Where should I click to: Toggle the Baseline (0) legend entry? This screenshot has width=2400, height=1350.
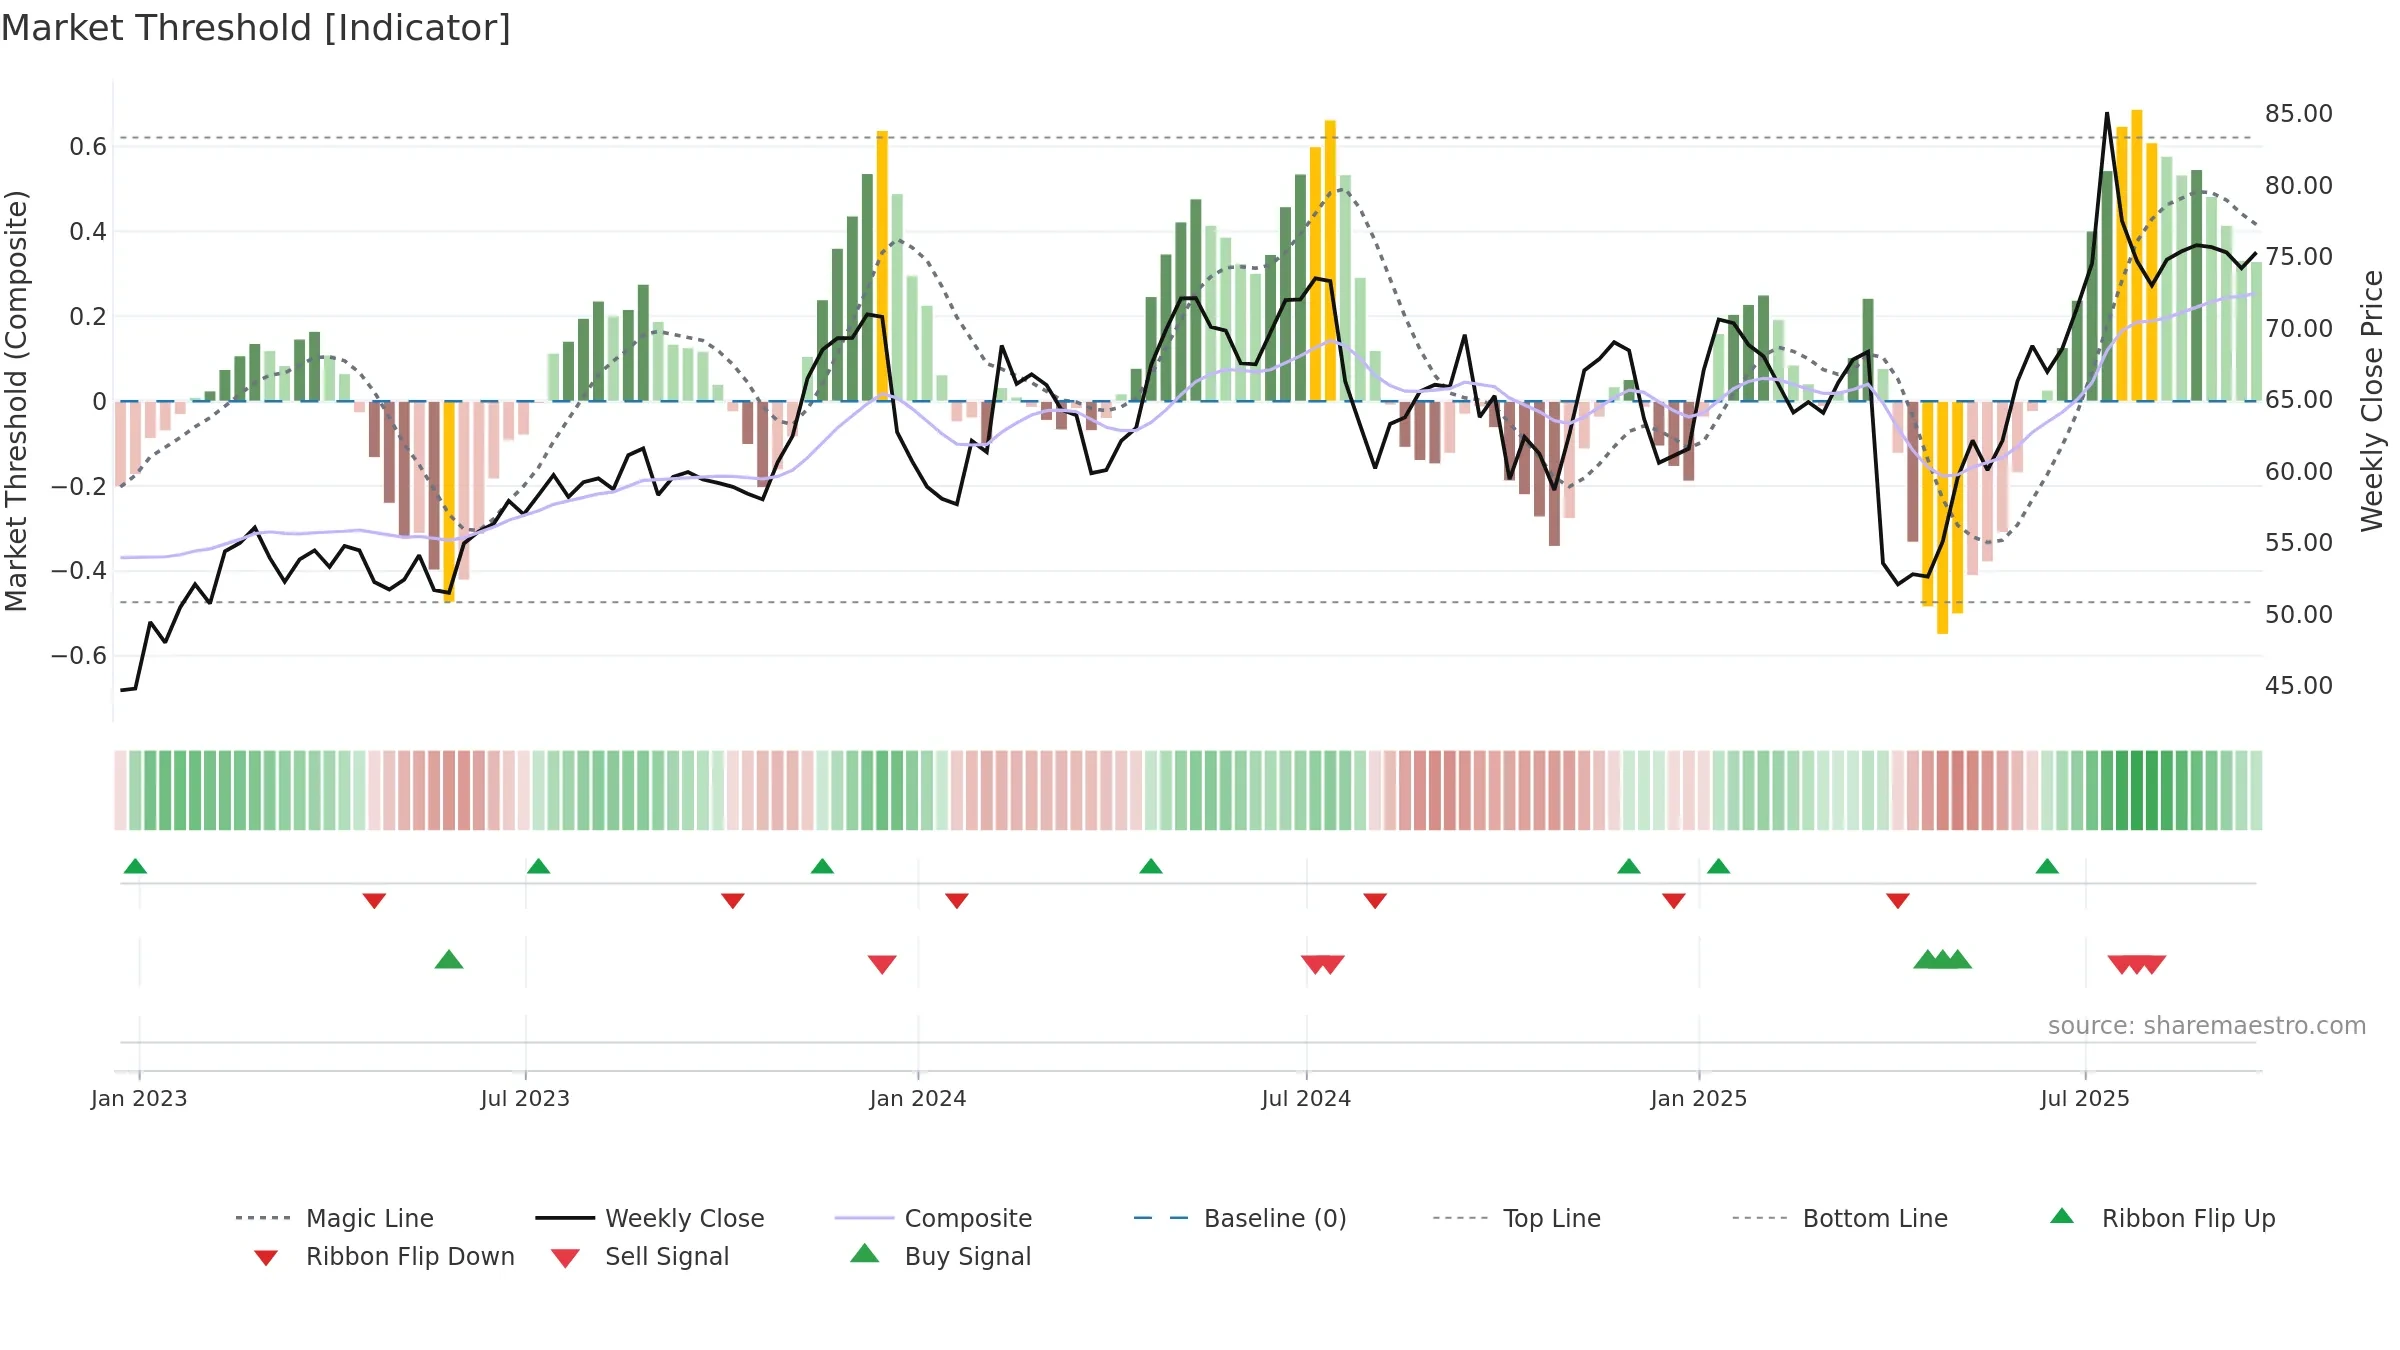(1240, 1218)
